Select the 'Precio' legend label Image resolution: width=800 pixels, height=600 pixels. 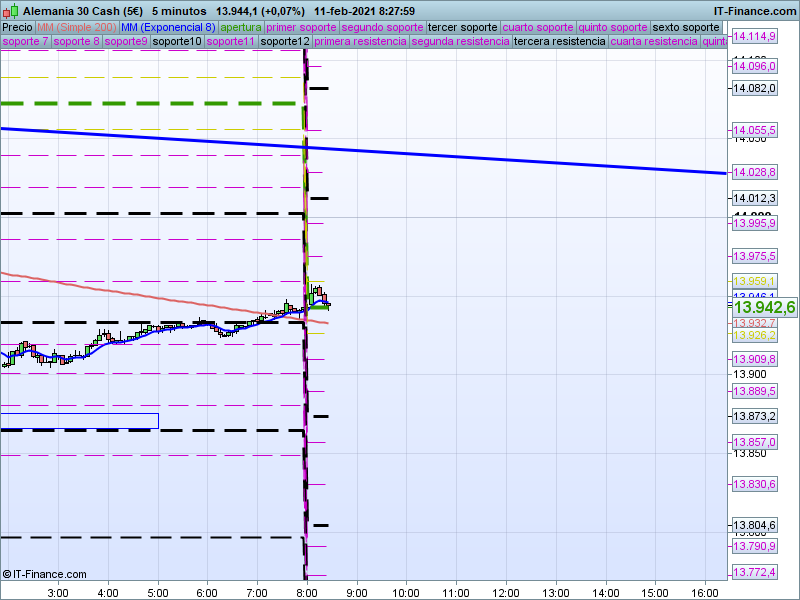coord(17,27)
